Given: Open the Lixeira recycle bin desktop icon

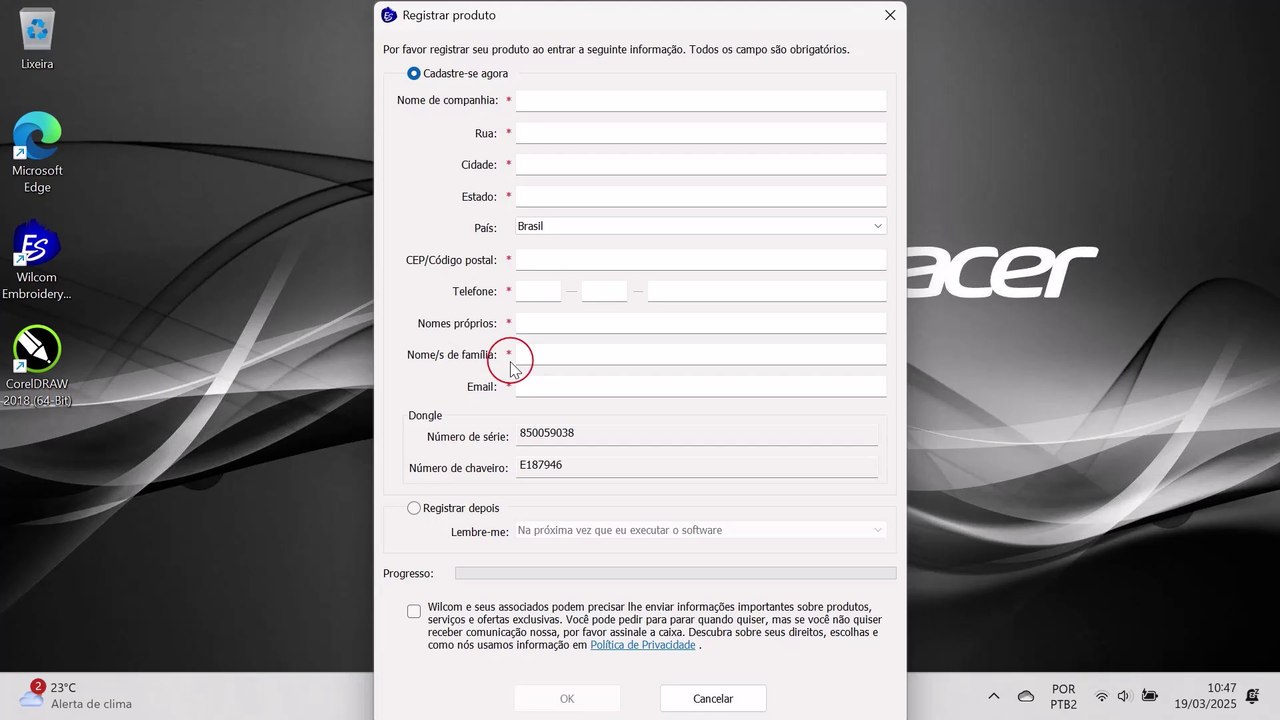Looking at the screenshot, I should (37, 40).
